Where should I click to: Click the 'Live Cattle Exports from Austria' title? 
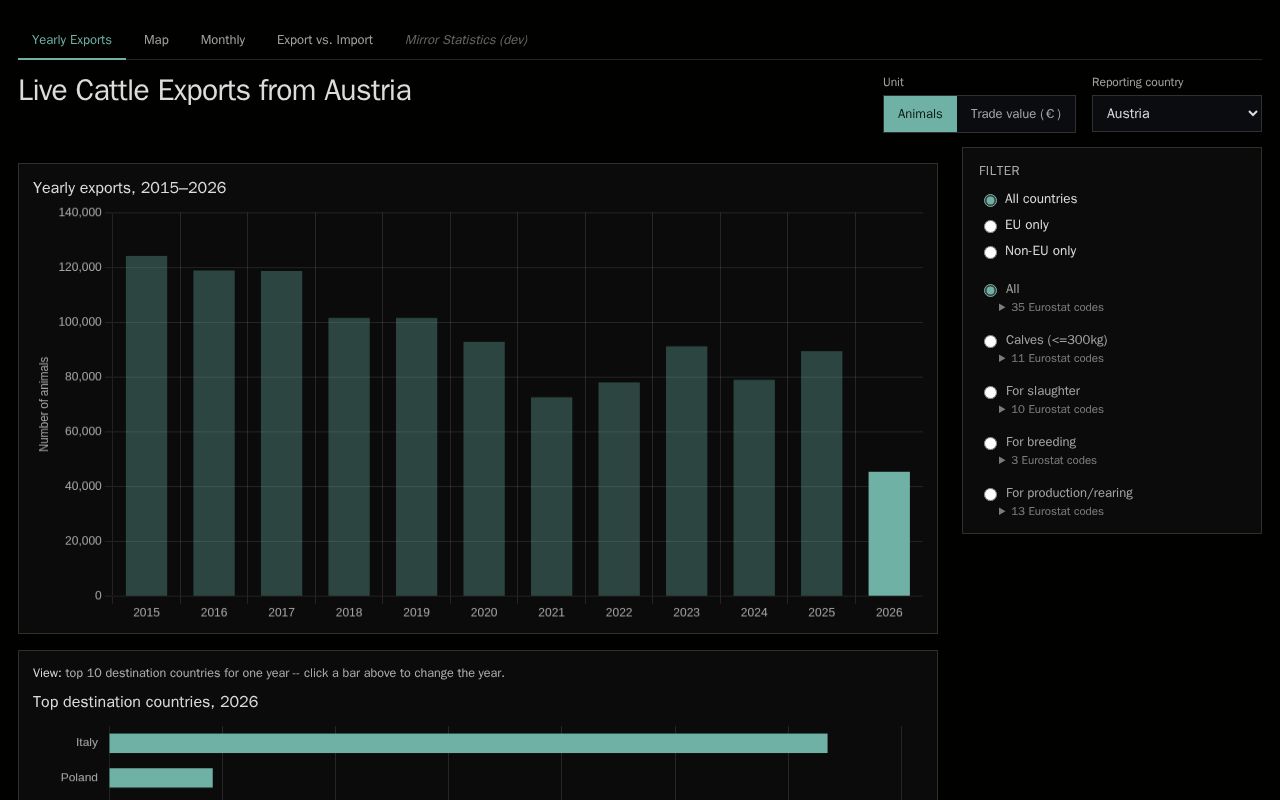tap(215, 90)
